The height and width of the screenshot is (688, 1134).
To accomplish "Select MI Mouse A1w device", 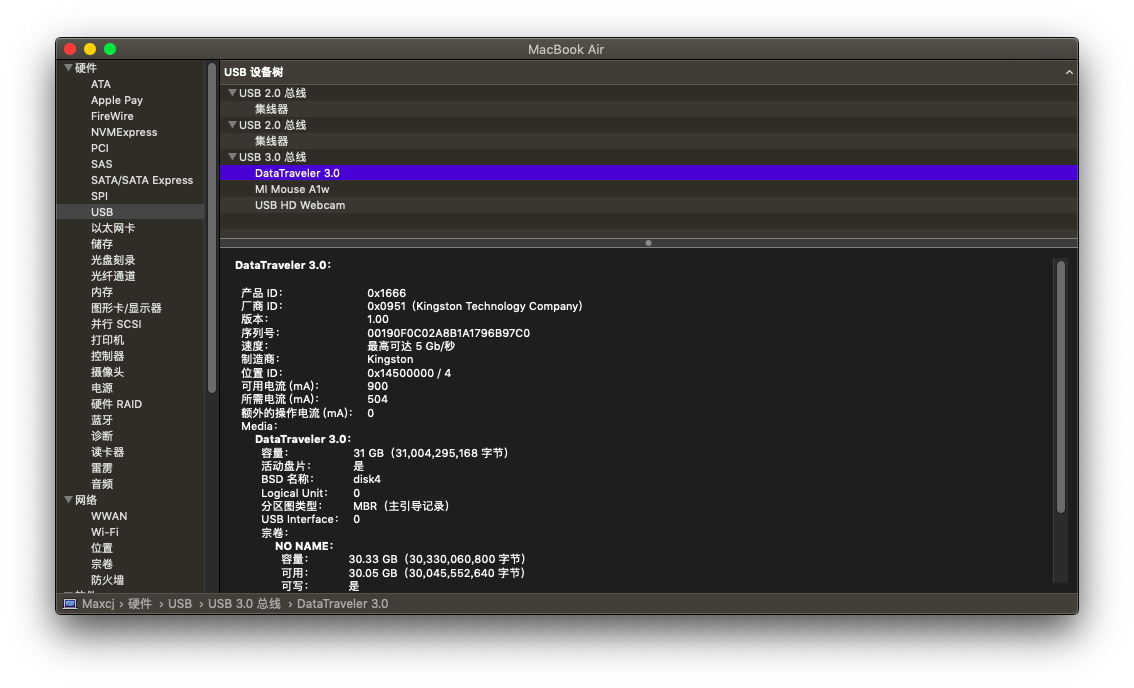I will (x=291, y=189).
